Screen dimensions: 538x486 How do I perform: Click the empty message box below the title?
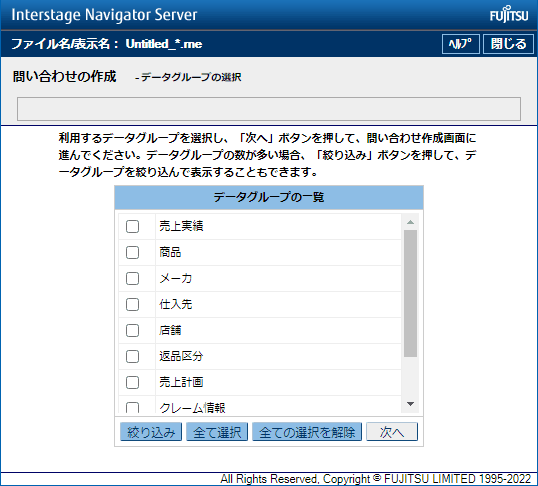tap(269, 109)
